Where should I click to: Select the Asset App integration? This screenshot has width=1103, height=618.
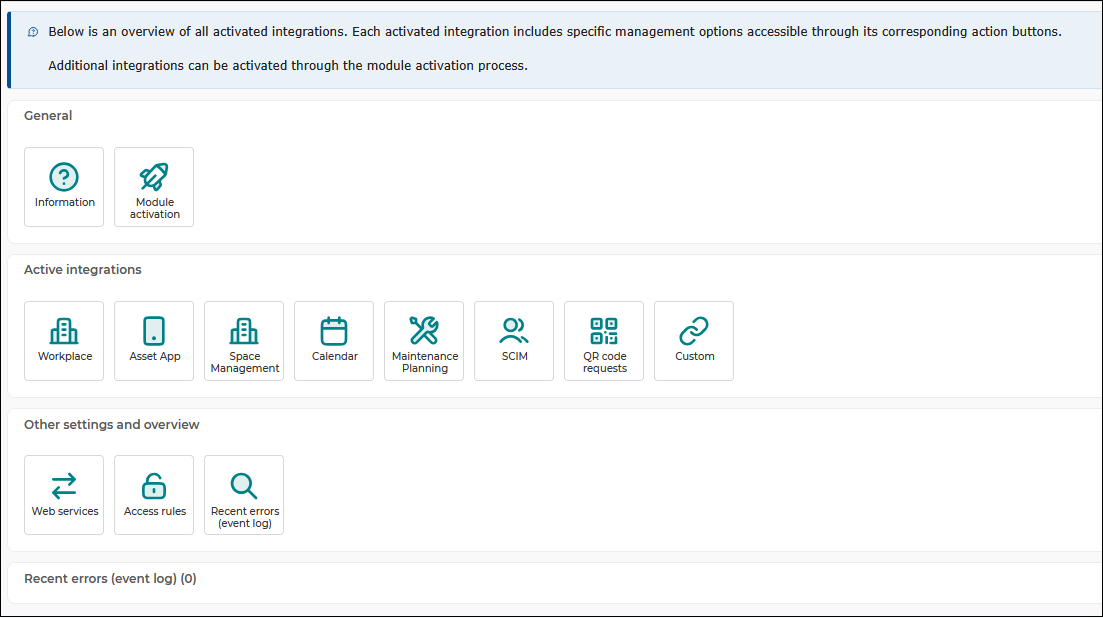pyautogui.click(x=154, y=341)
